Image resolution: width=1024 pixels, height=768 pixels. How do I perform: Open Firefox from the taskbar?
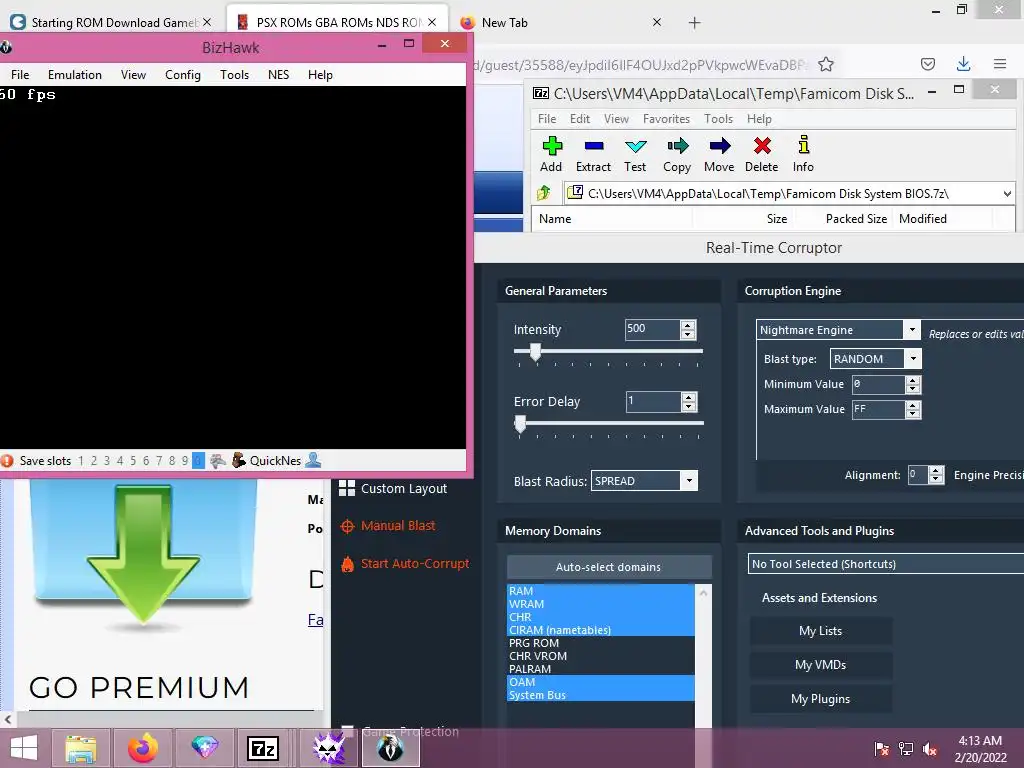(142, 748)
